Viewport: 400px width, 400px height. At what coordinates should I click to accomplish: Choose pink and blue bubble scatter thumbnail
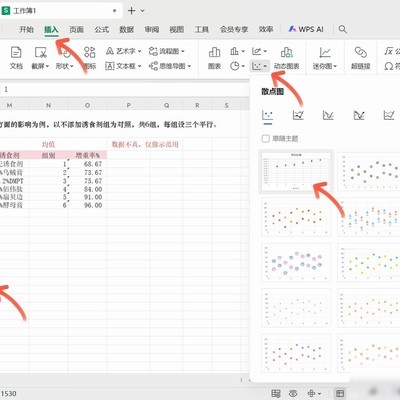296,262
